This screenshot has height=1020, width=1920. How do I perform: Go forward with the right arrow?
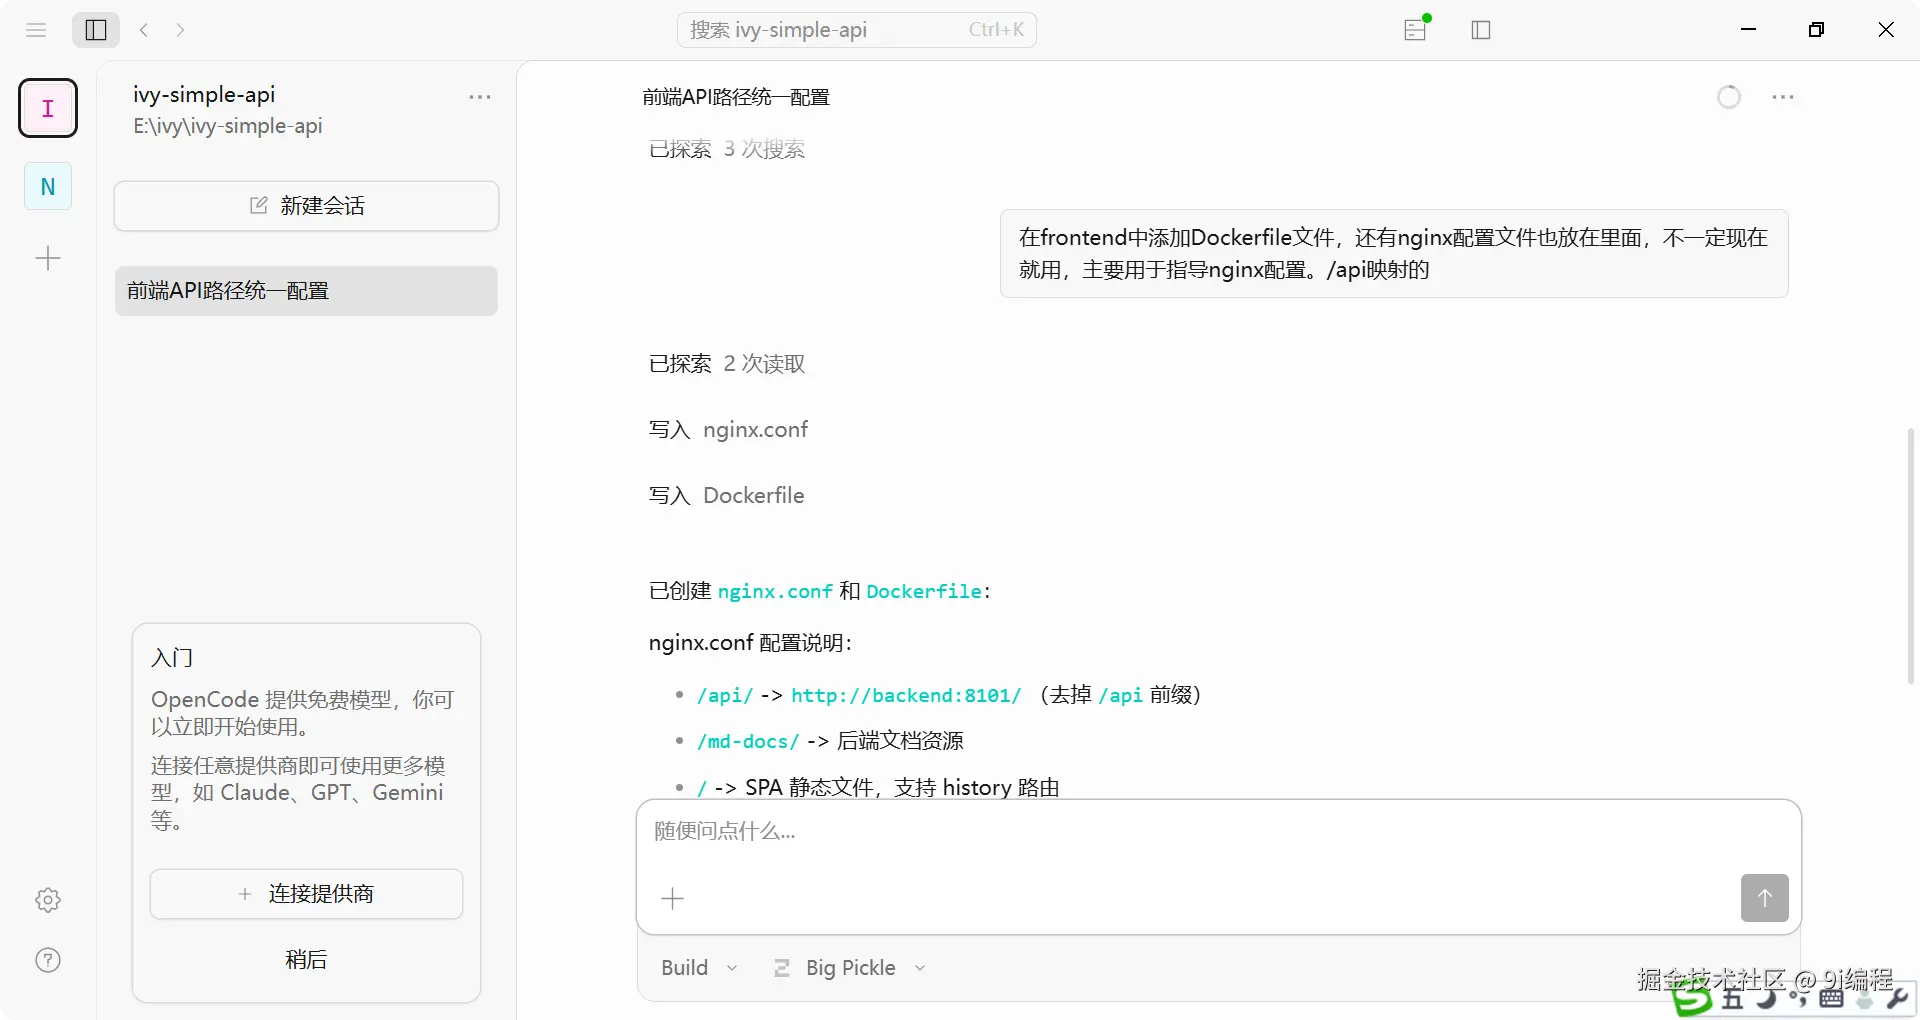point(180,30)
